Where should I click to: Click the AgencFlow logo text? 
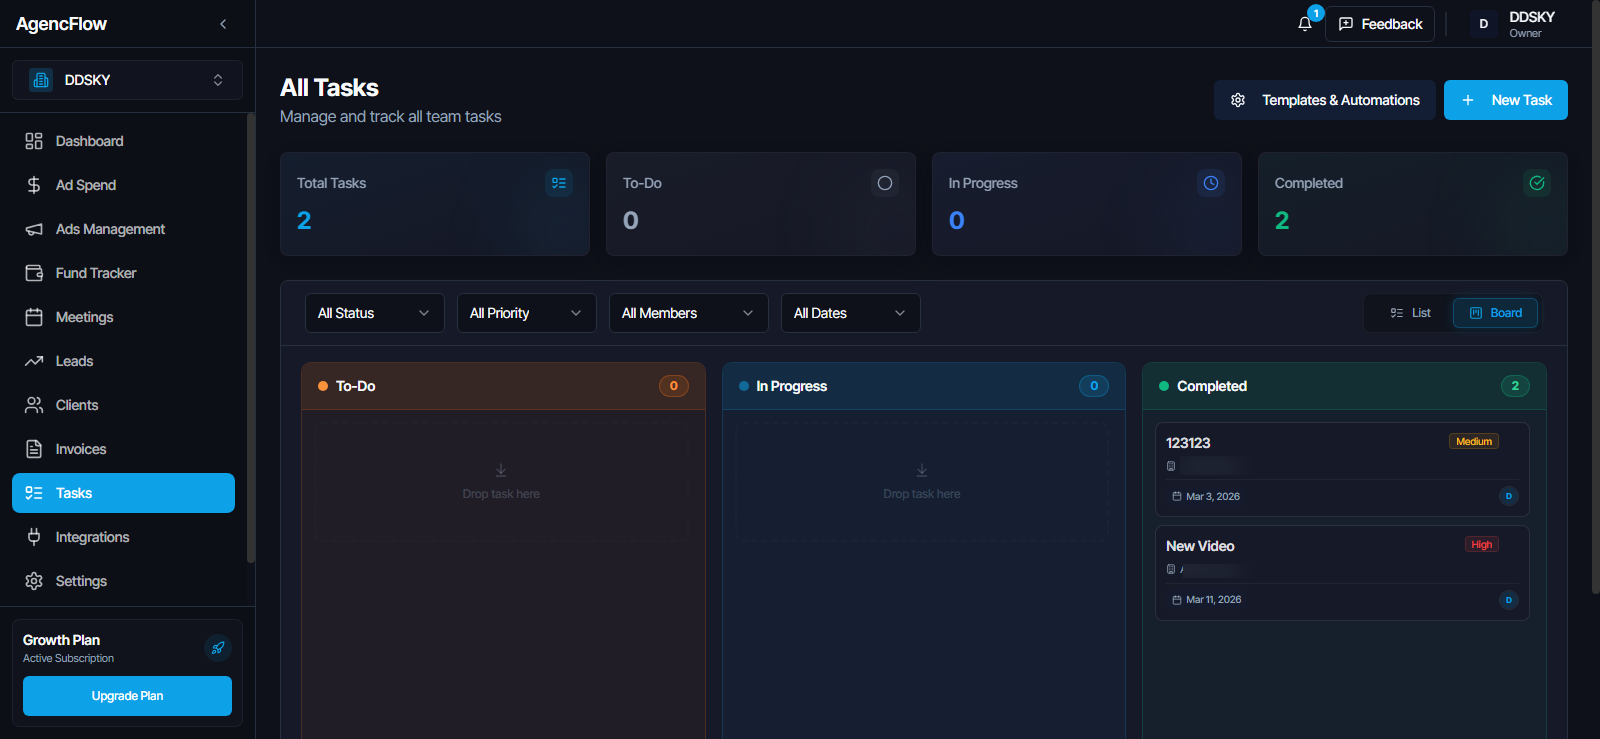pyautogui.click(x=61, y=24)
